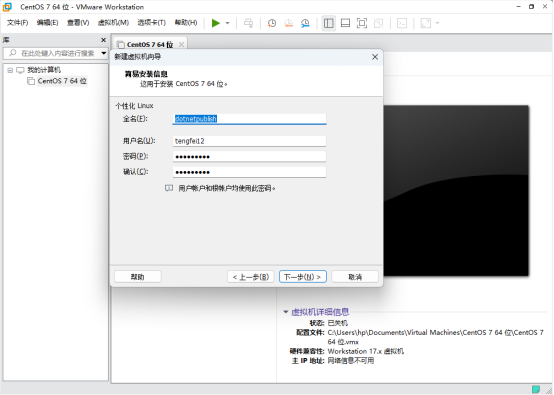The width and height of the screenshot is (554, 395).
Task: Open the power options dropdown arrow
Action: tap(228, 23)
